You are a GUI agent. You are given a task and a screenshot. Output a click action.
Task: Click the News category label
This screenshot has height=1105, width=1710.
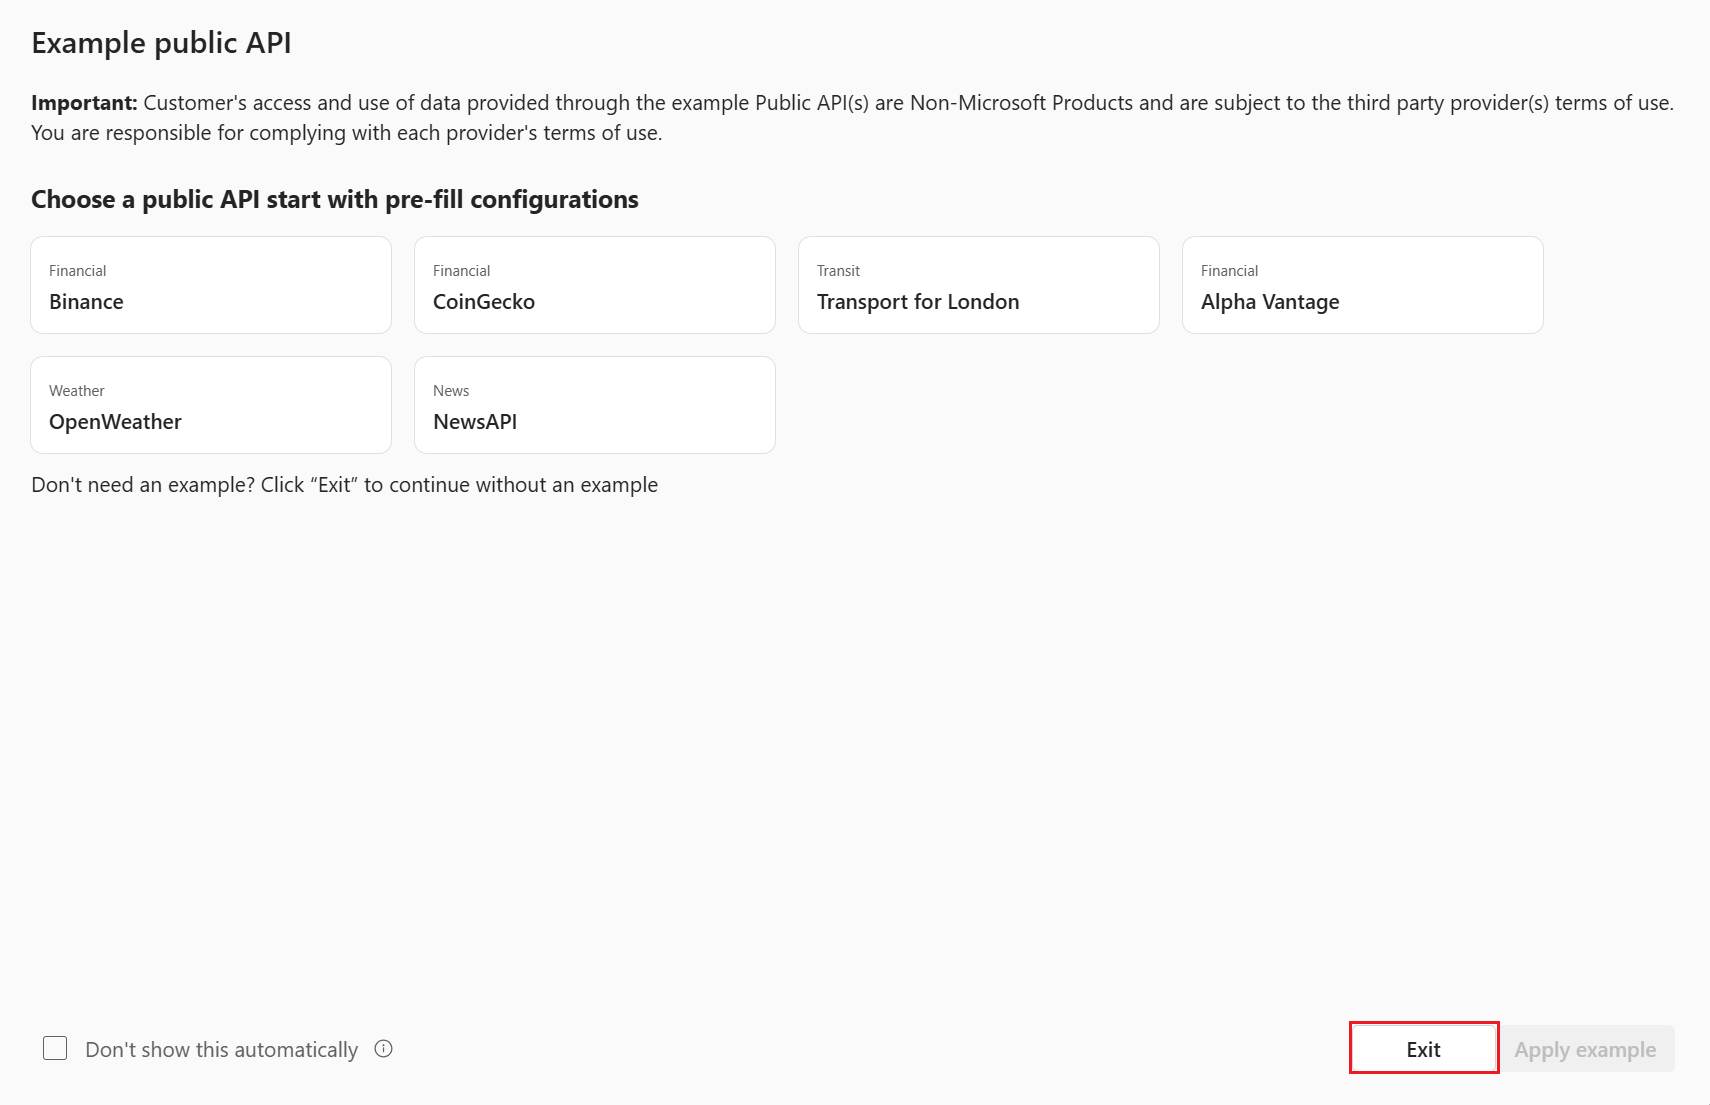(451, 391)
